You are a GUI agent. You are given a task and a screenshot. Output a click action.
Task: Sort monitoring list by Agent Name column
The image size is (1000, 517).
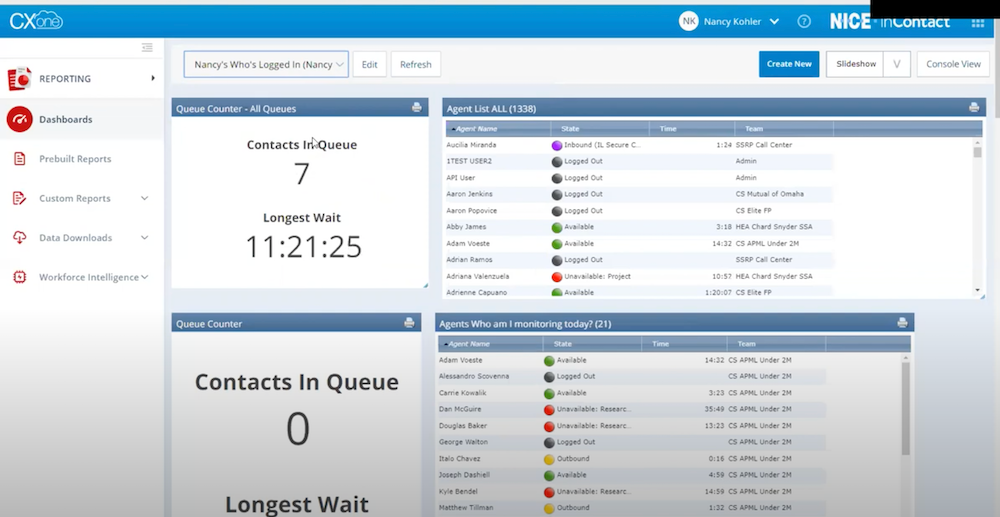coord(490,344)
